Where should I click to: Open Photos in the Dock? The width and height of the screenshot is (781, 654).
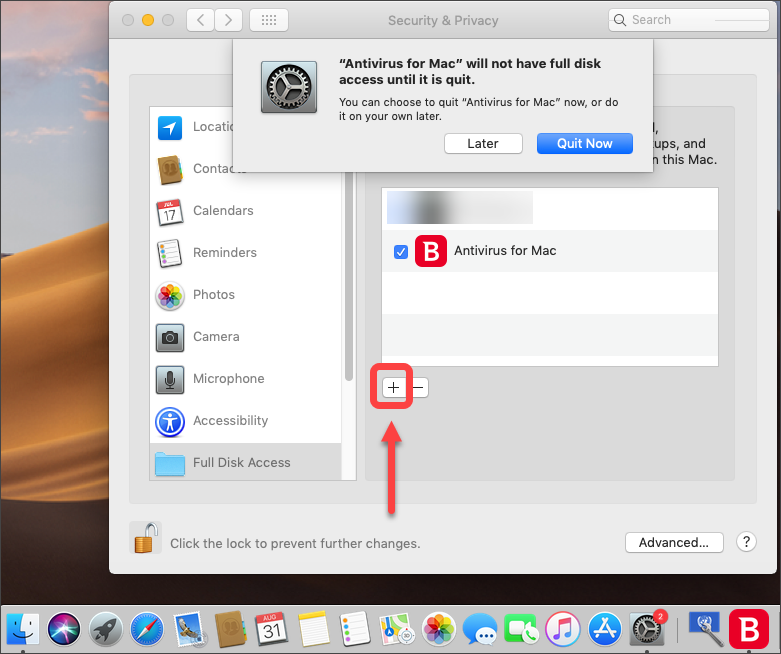pyautogui.click(x=438, y=629)
